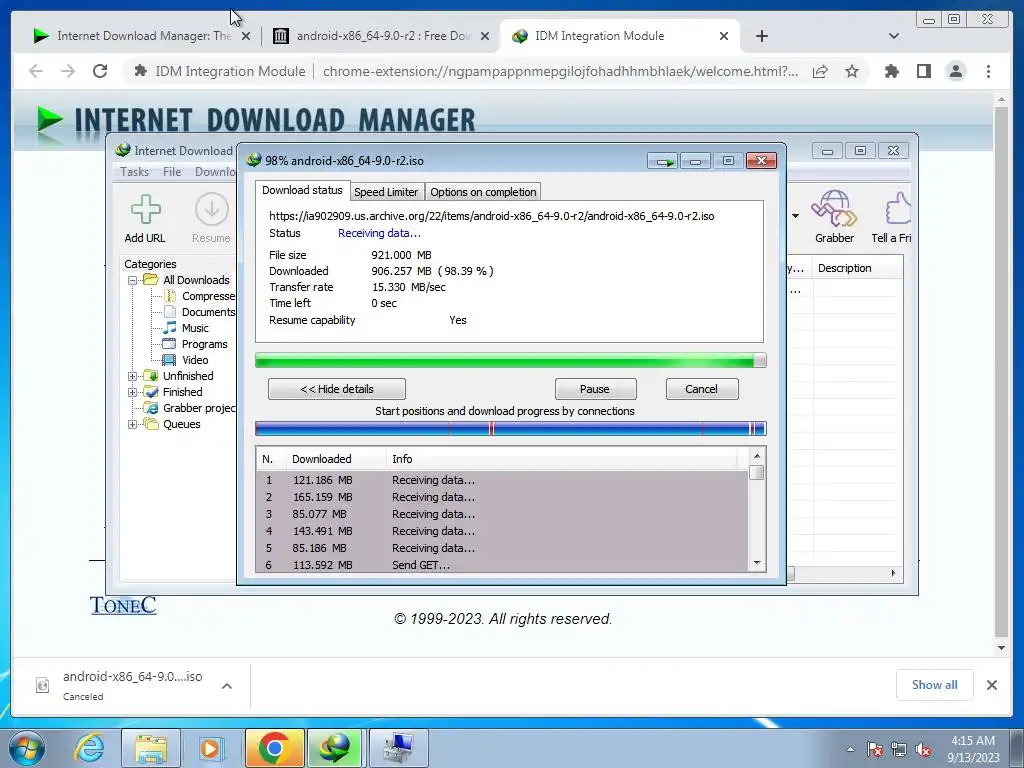Click Show all downloads button
This screenshot has width=1024, height=768.
point(935,684)
